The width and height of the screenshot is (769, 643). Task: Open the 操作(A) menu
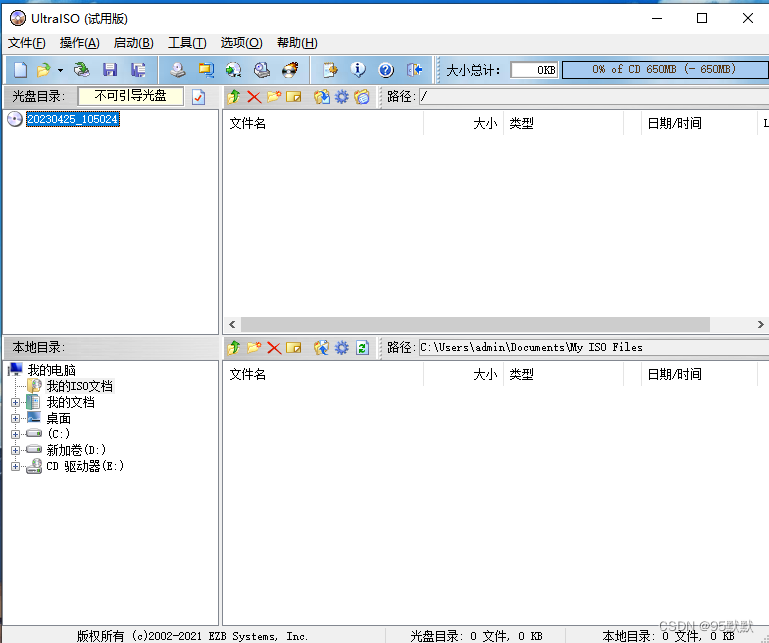(x=79, y=43)
